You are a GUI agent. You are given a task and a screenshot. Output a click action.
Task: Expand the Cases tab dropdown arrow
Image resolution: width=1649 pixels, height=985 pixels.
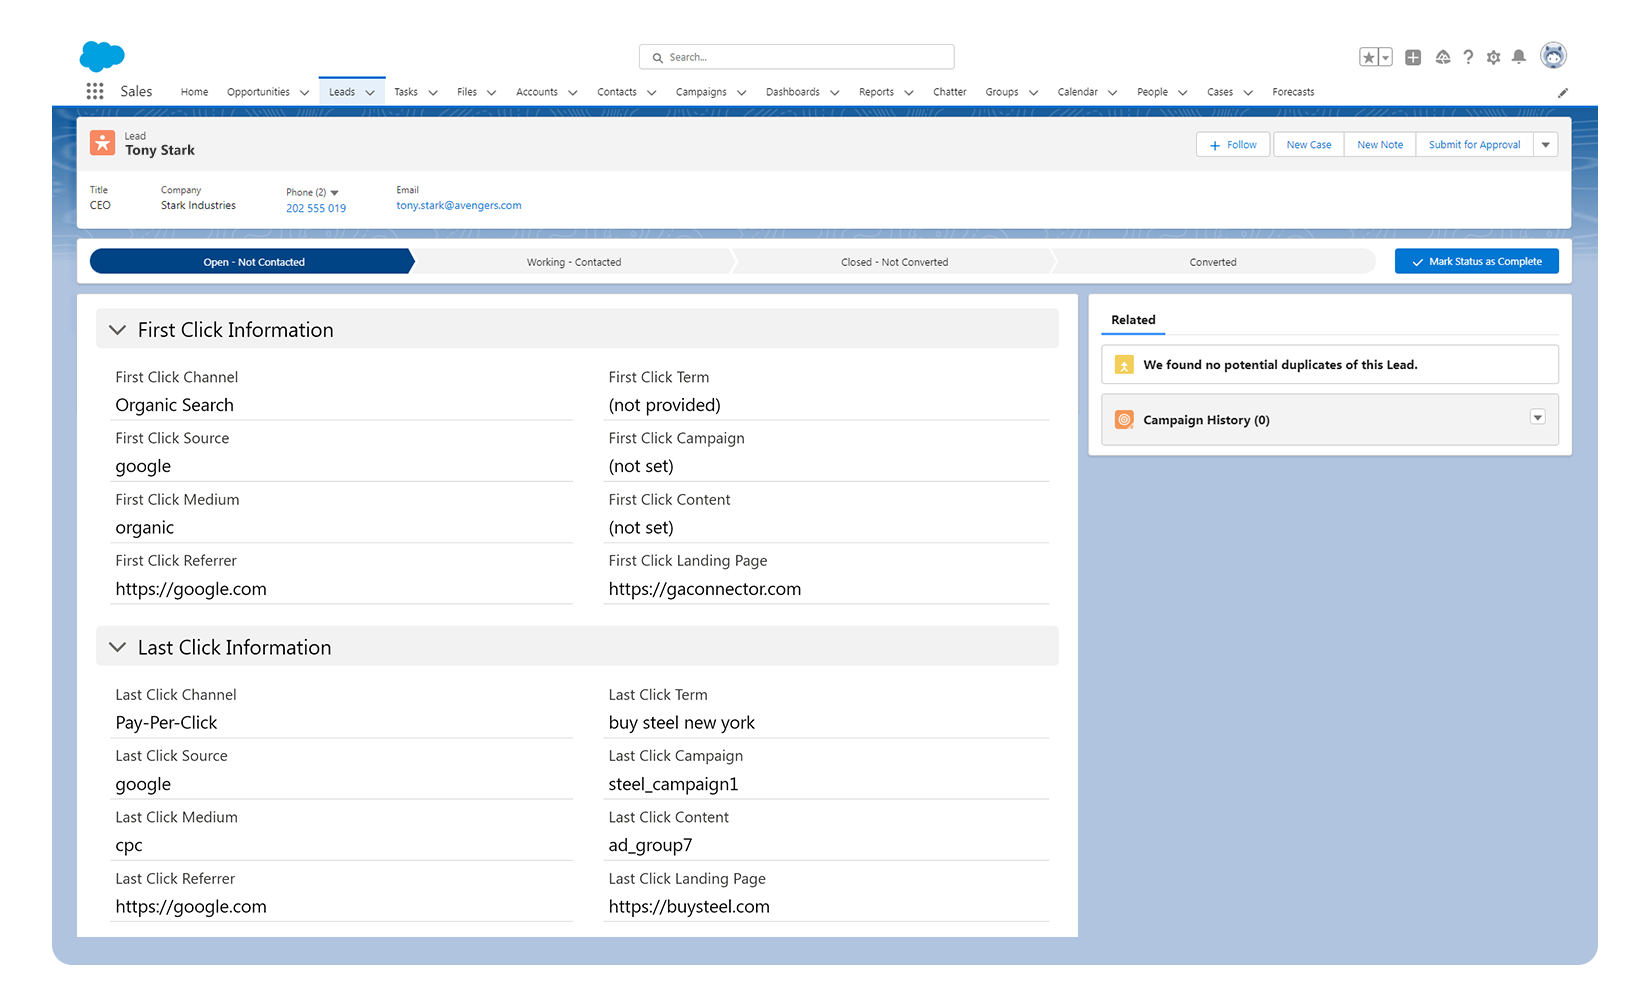(x=1248, y=93)
